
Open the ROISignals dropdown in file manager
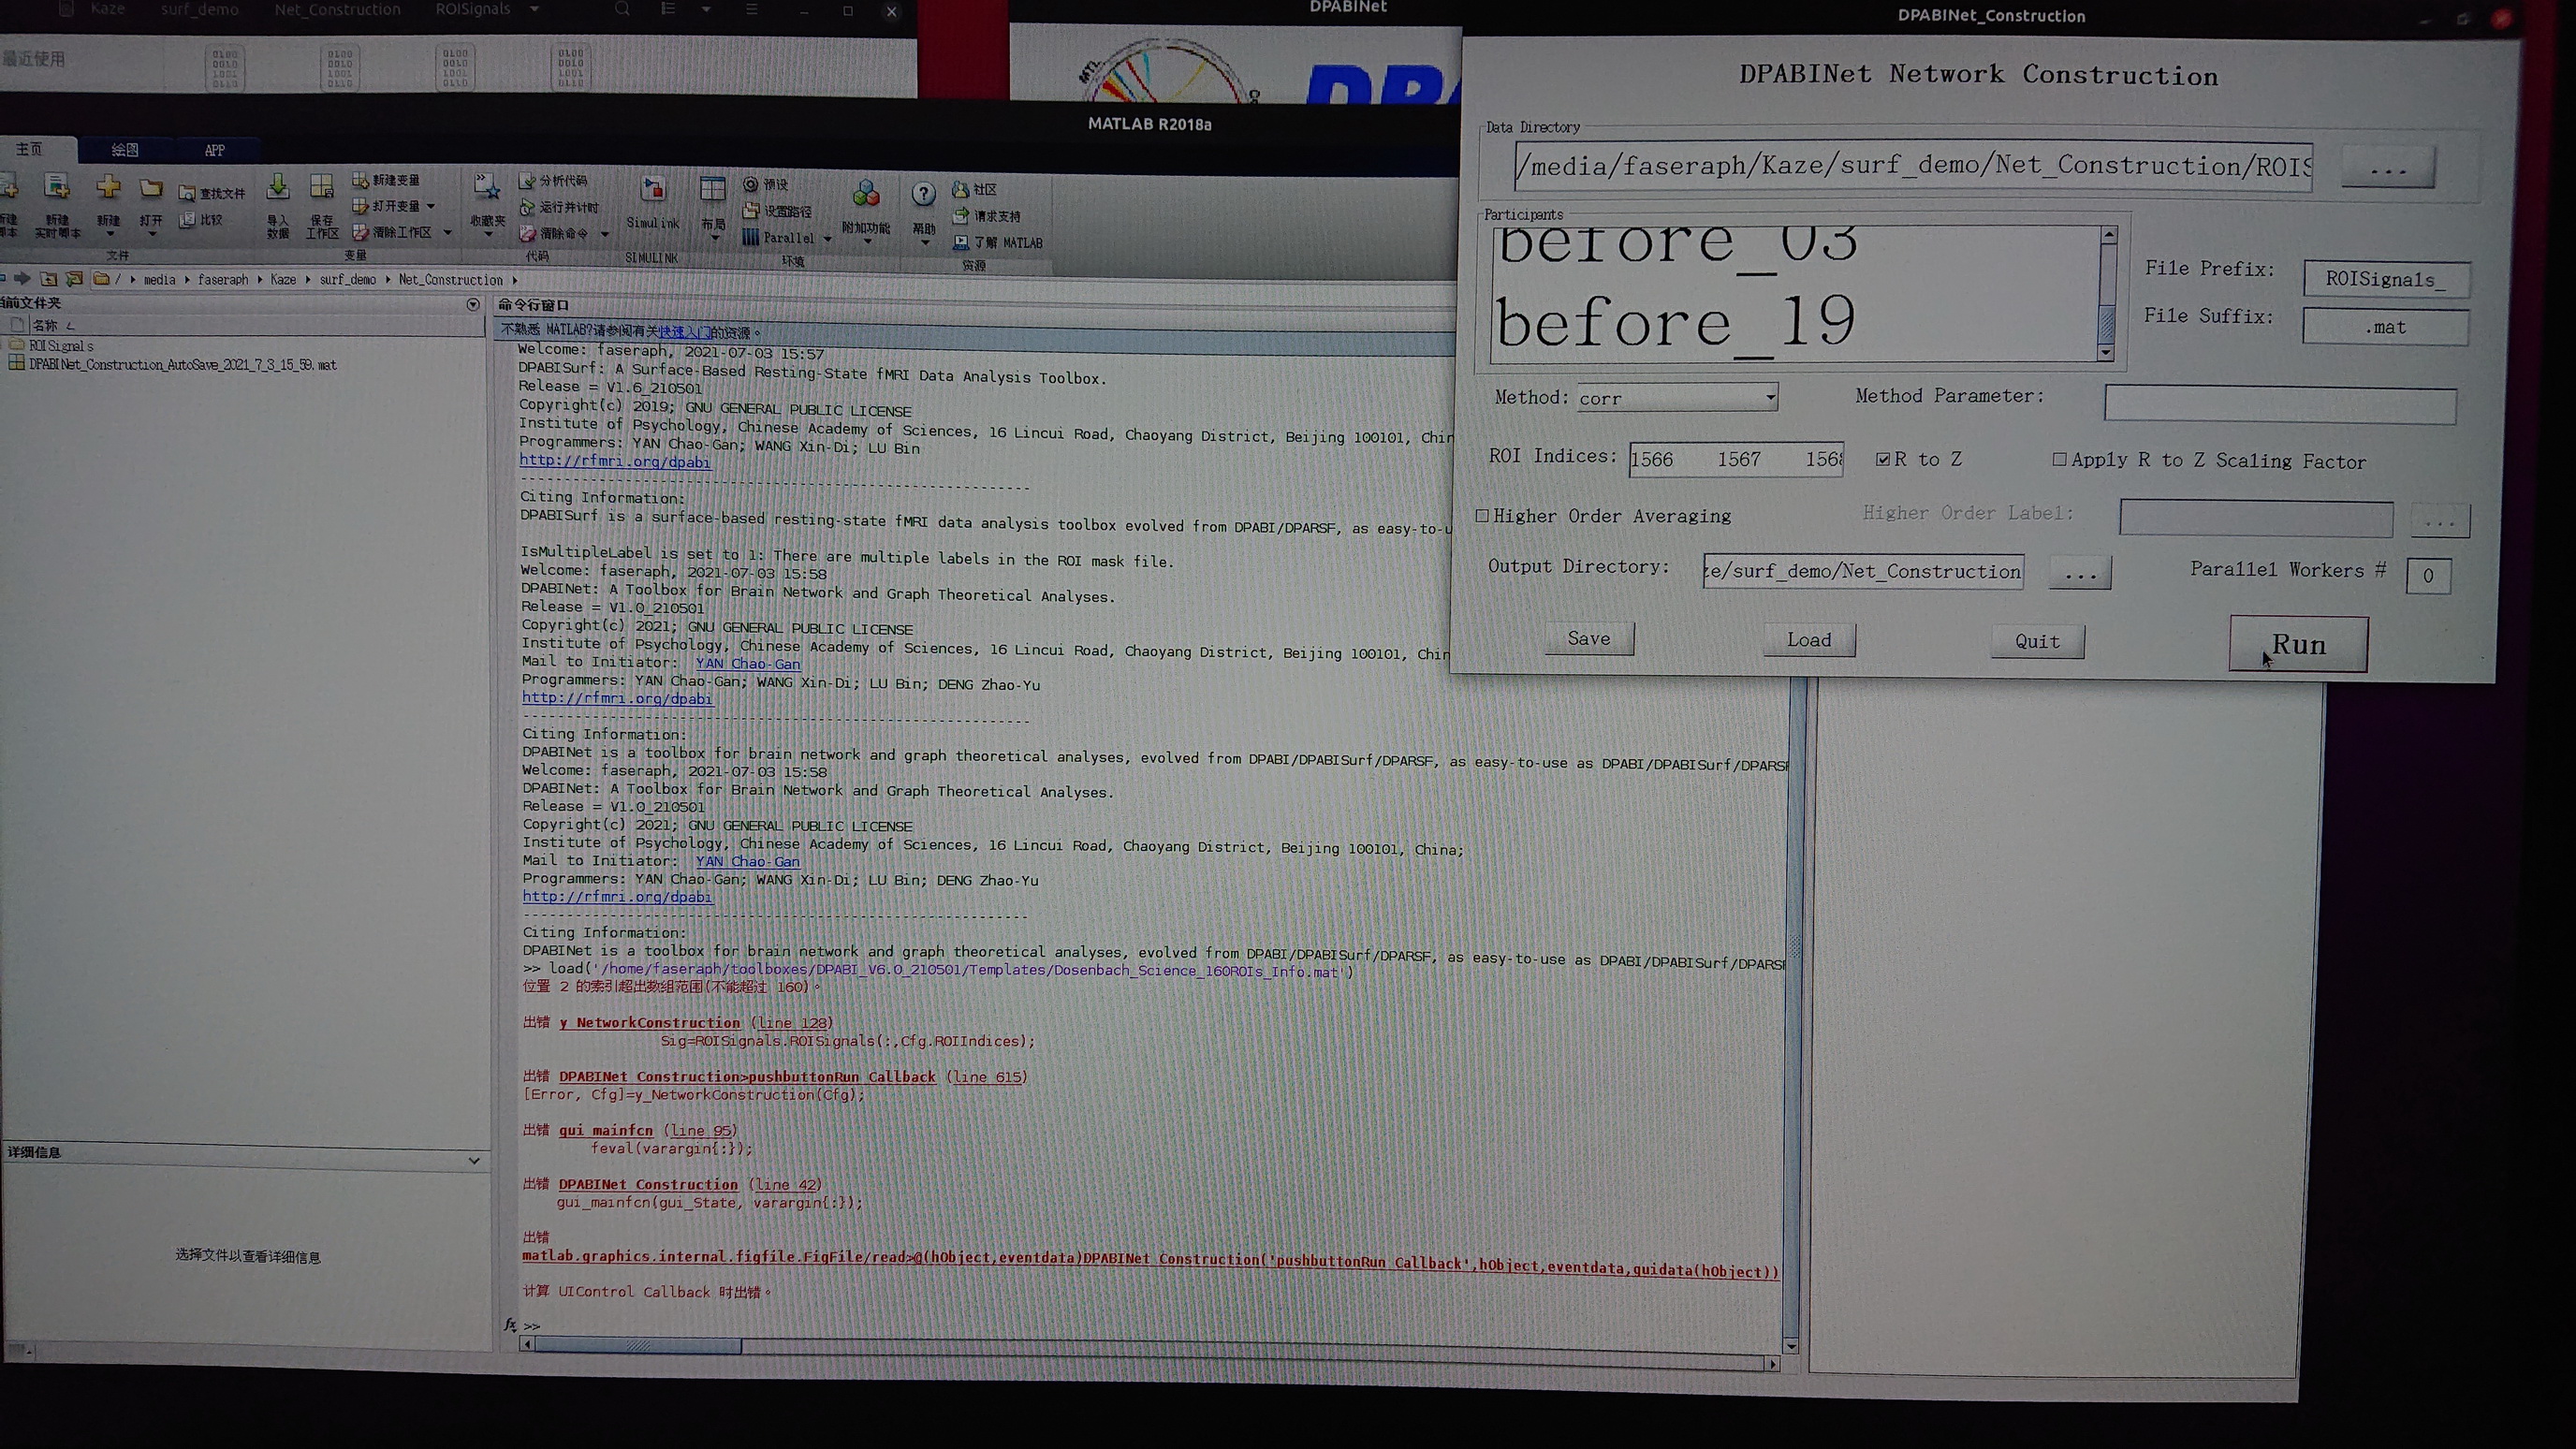pyautogui.click(x=534, y=9)
